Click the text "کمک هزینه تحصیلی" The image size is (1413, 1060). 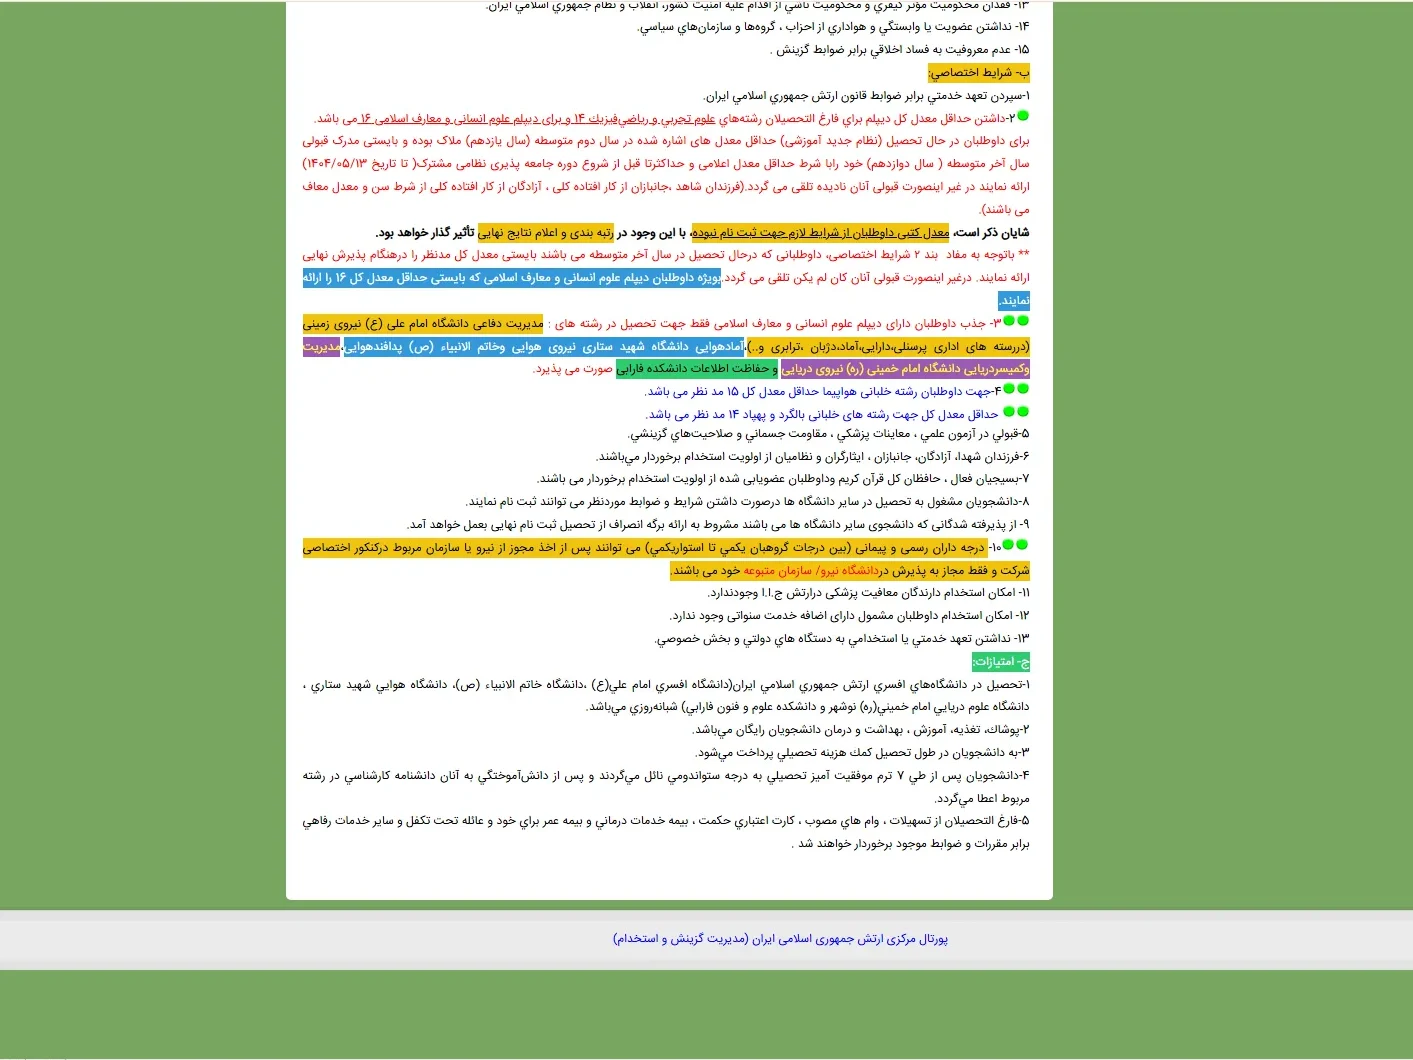pos(825,754)
